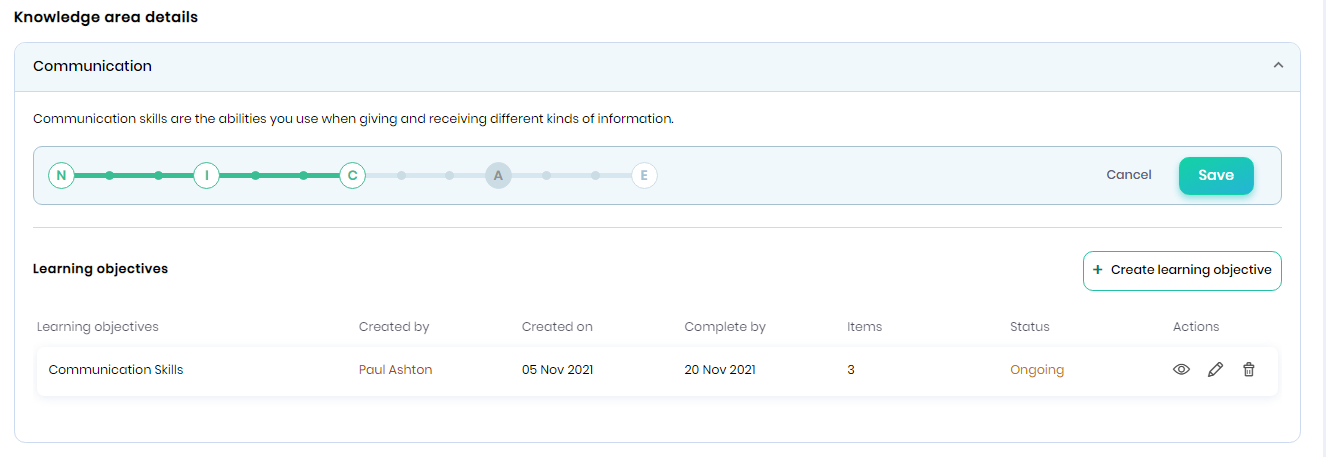Collapse the Communication panel using the chevron
1326x457 pixels.
tap(1277, 66)
